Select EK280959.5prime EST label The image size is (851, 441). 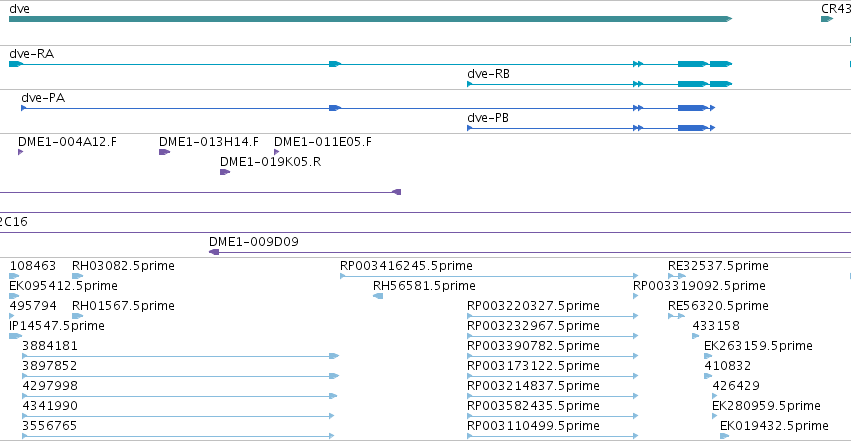click(x=766, y=406)
